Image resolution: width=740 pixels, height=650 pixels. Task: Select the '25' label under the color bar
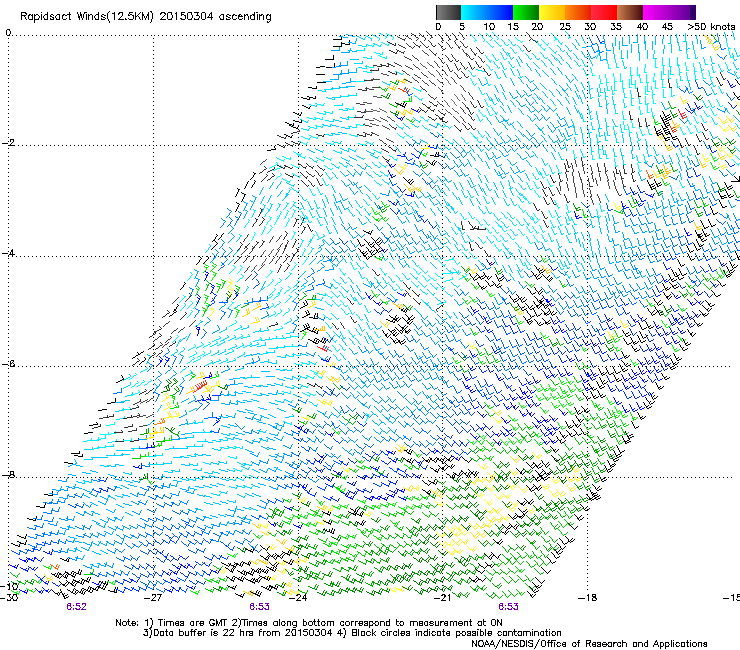coord(565,27)
